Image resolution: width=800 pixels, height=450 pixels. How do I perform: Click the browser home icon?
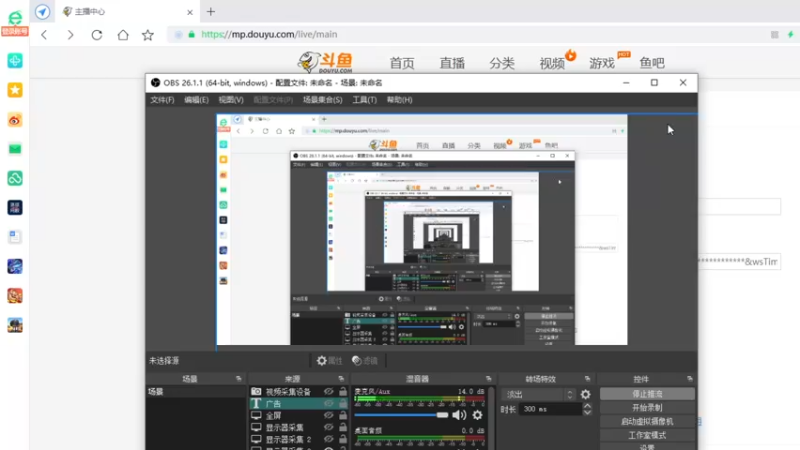(123, 35)
